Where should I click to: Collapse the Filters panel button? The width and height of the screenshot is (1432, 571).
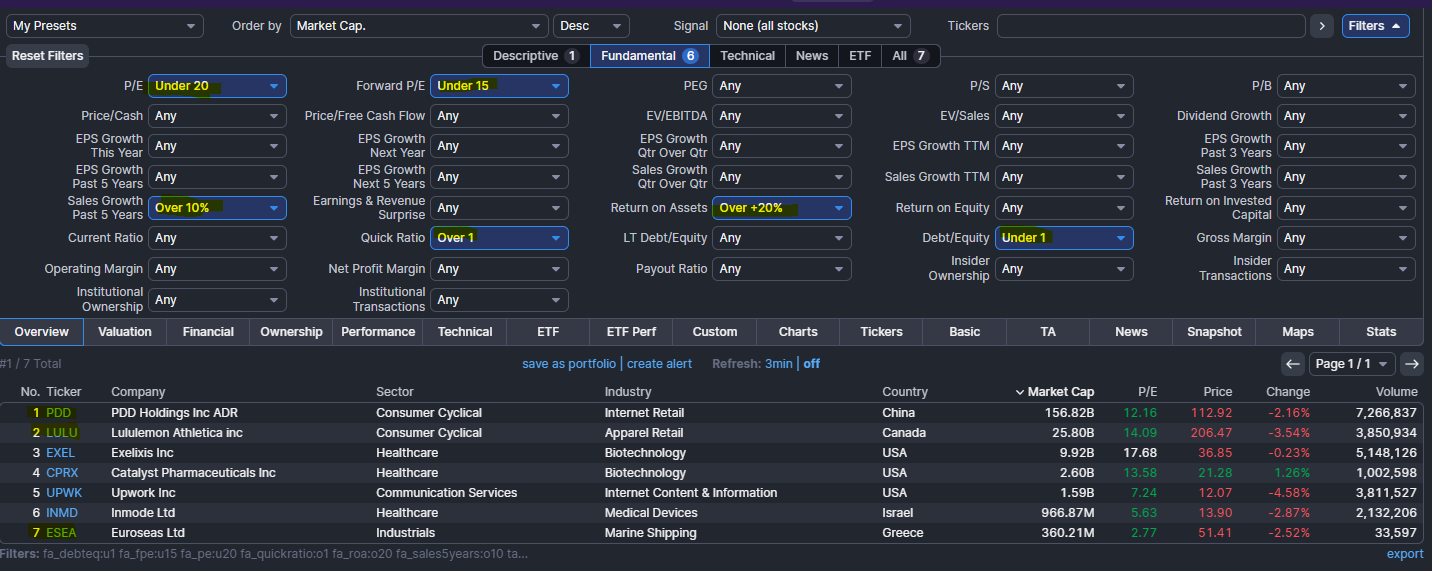1375,26
